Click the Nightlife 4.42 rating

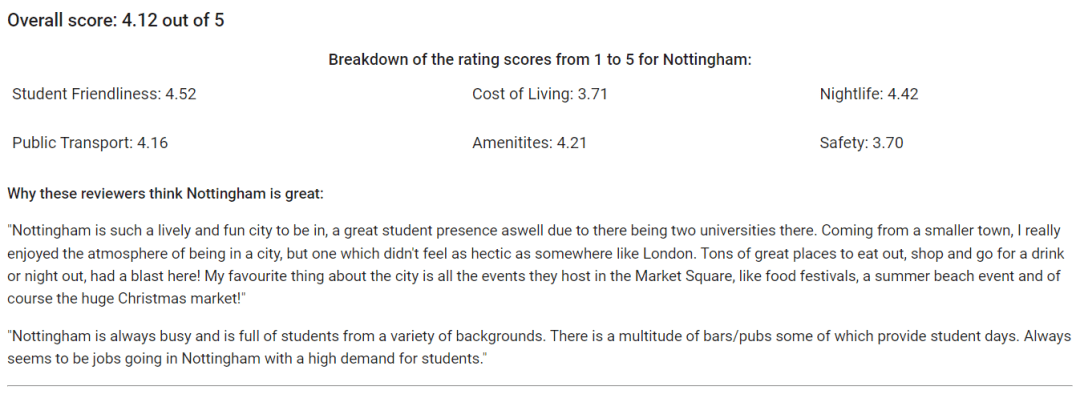pyautogui.click(x=869, y=94)
